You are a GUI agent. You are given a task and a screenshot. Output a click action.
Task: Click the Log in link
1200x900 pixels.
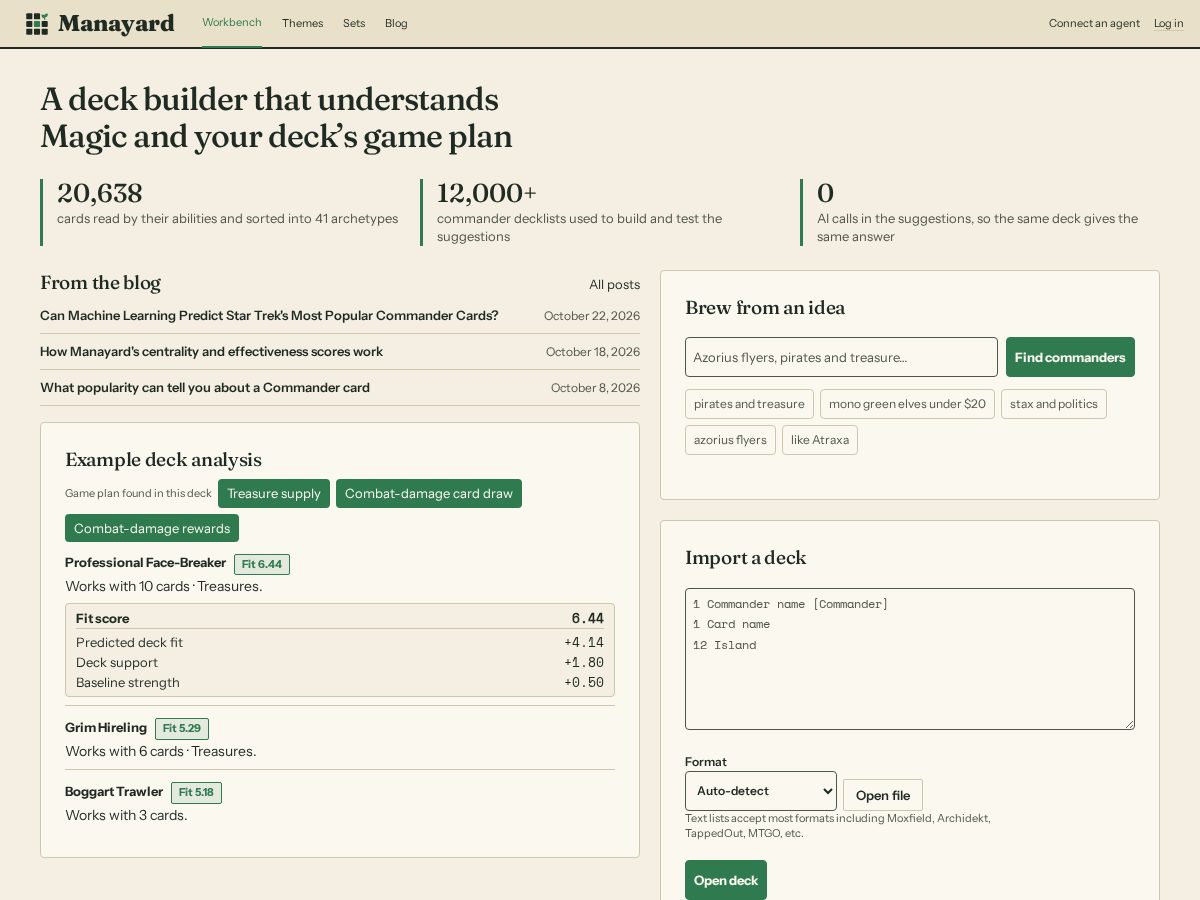click(1169, 23)
